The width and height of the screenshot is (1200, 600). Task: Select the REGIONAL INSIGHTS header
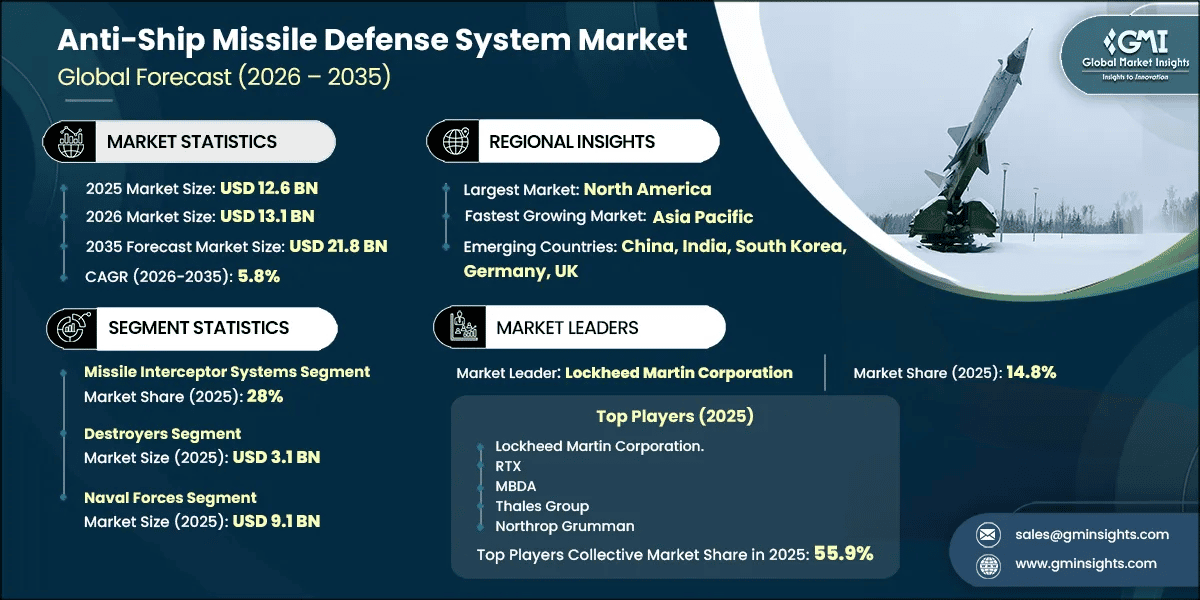coord(572,141)
